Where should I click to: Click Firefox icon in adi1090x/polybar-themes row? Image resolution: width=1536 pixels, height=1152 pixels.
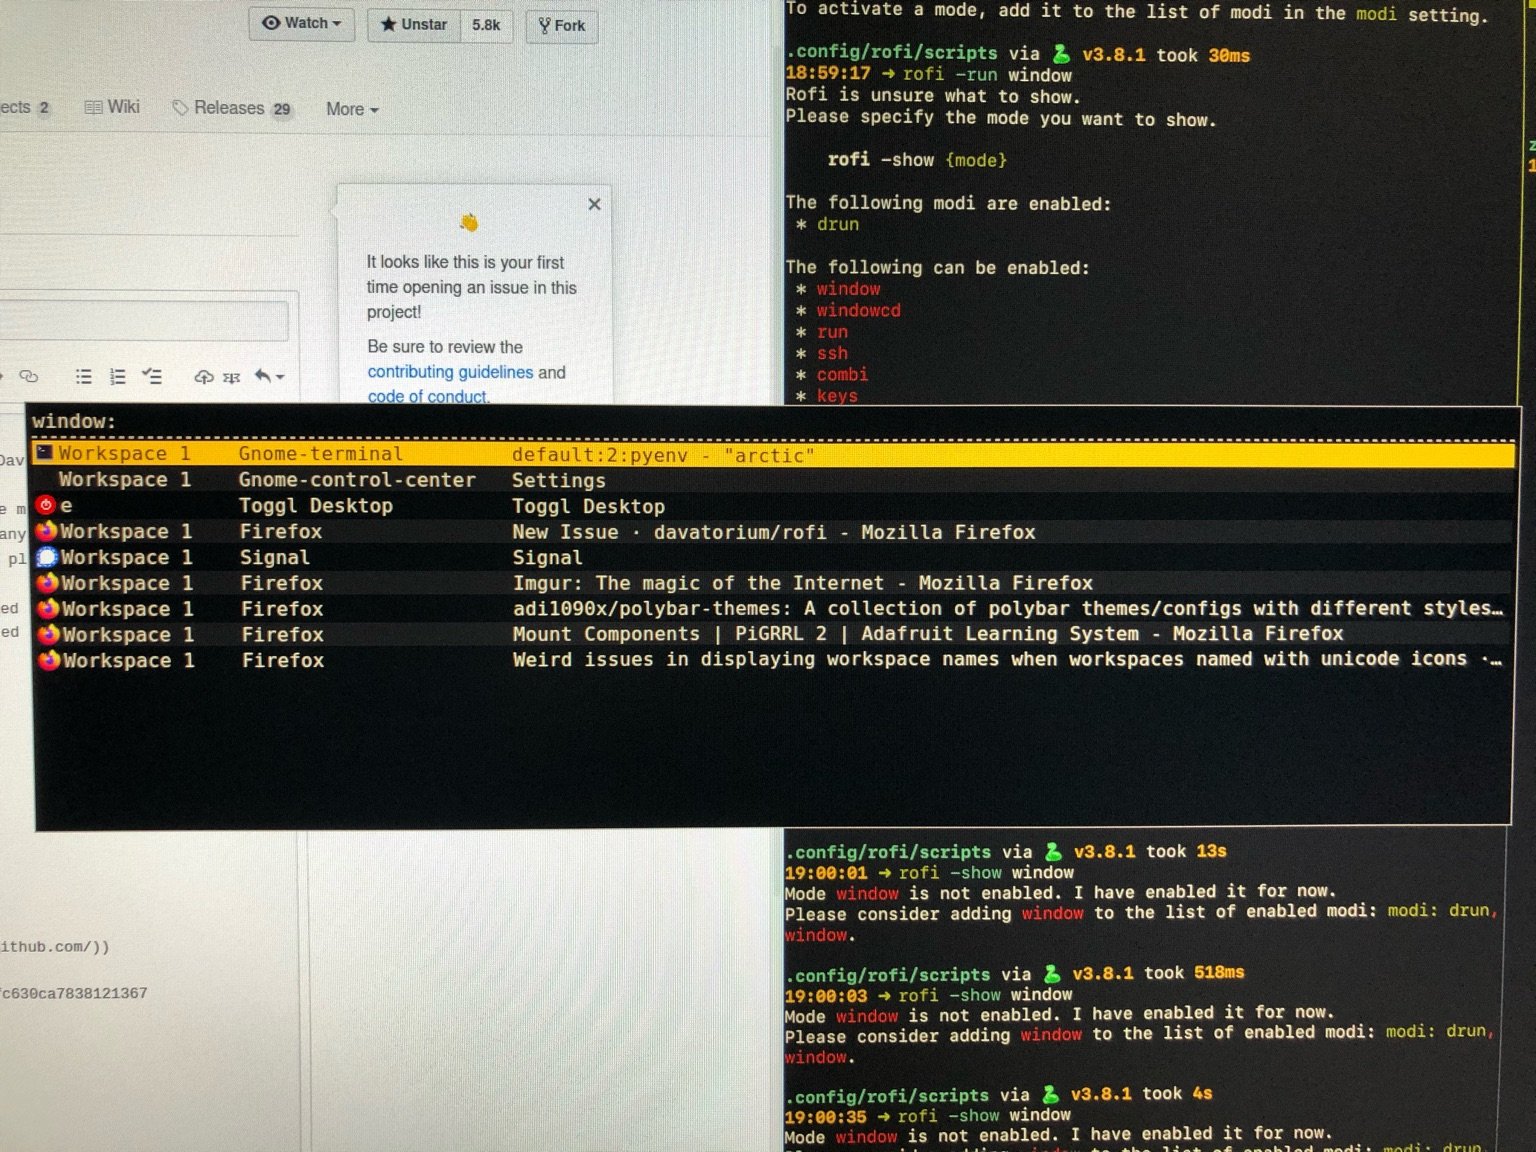tap(48, 608)
